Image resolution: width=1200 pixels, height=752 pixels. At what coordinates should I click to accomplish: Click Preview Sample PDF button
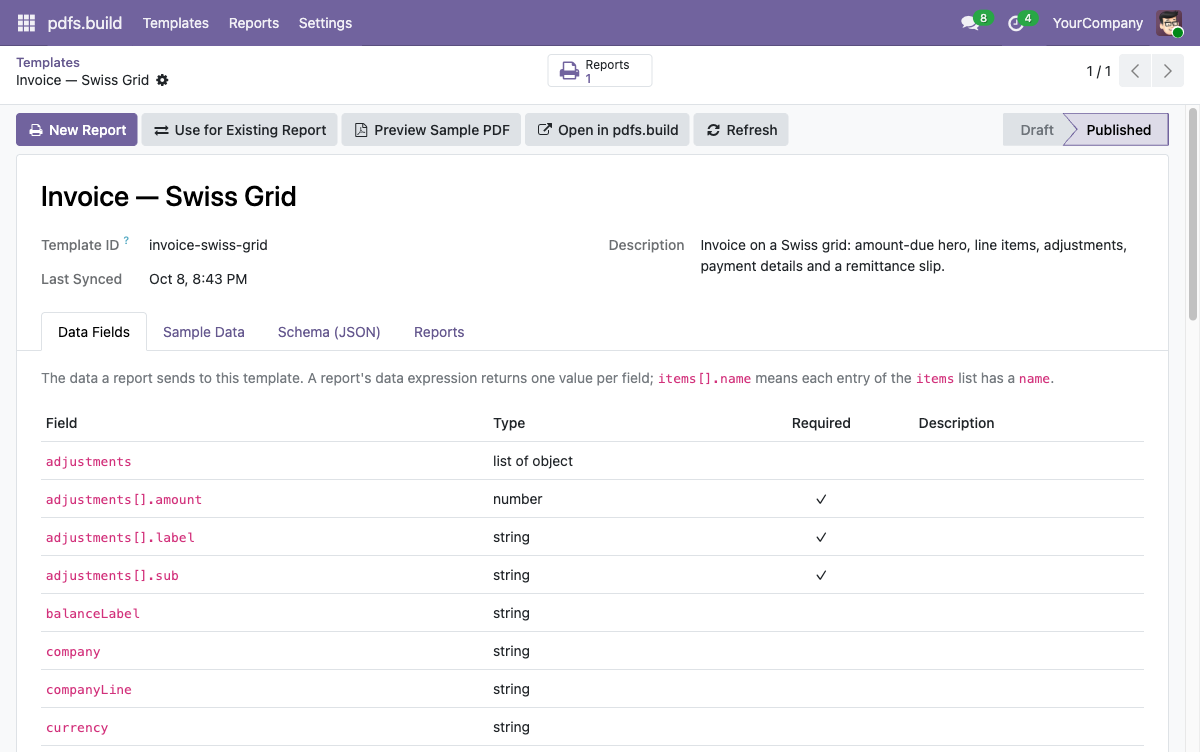point(432,130)
